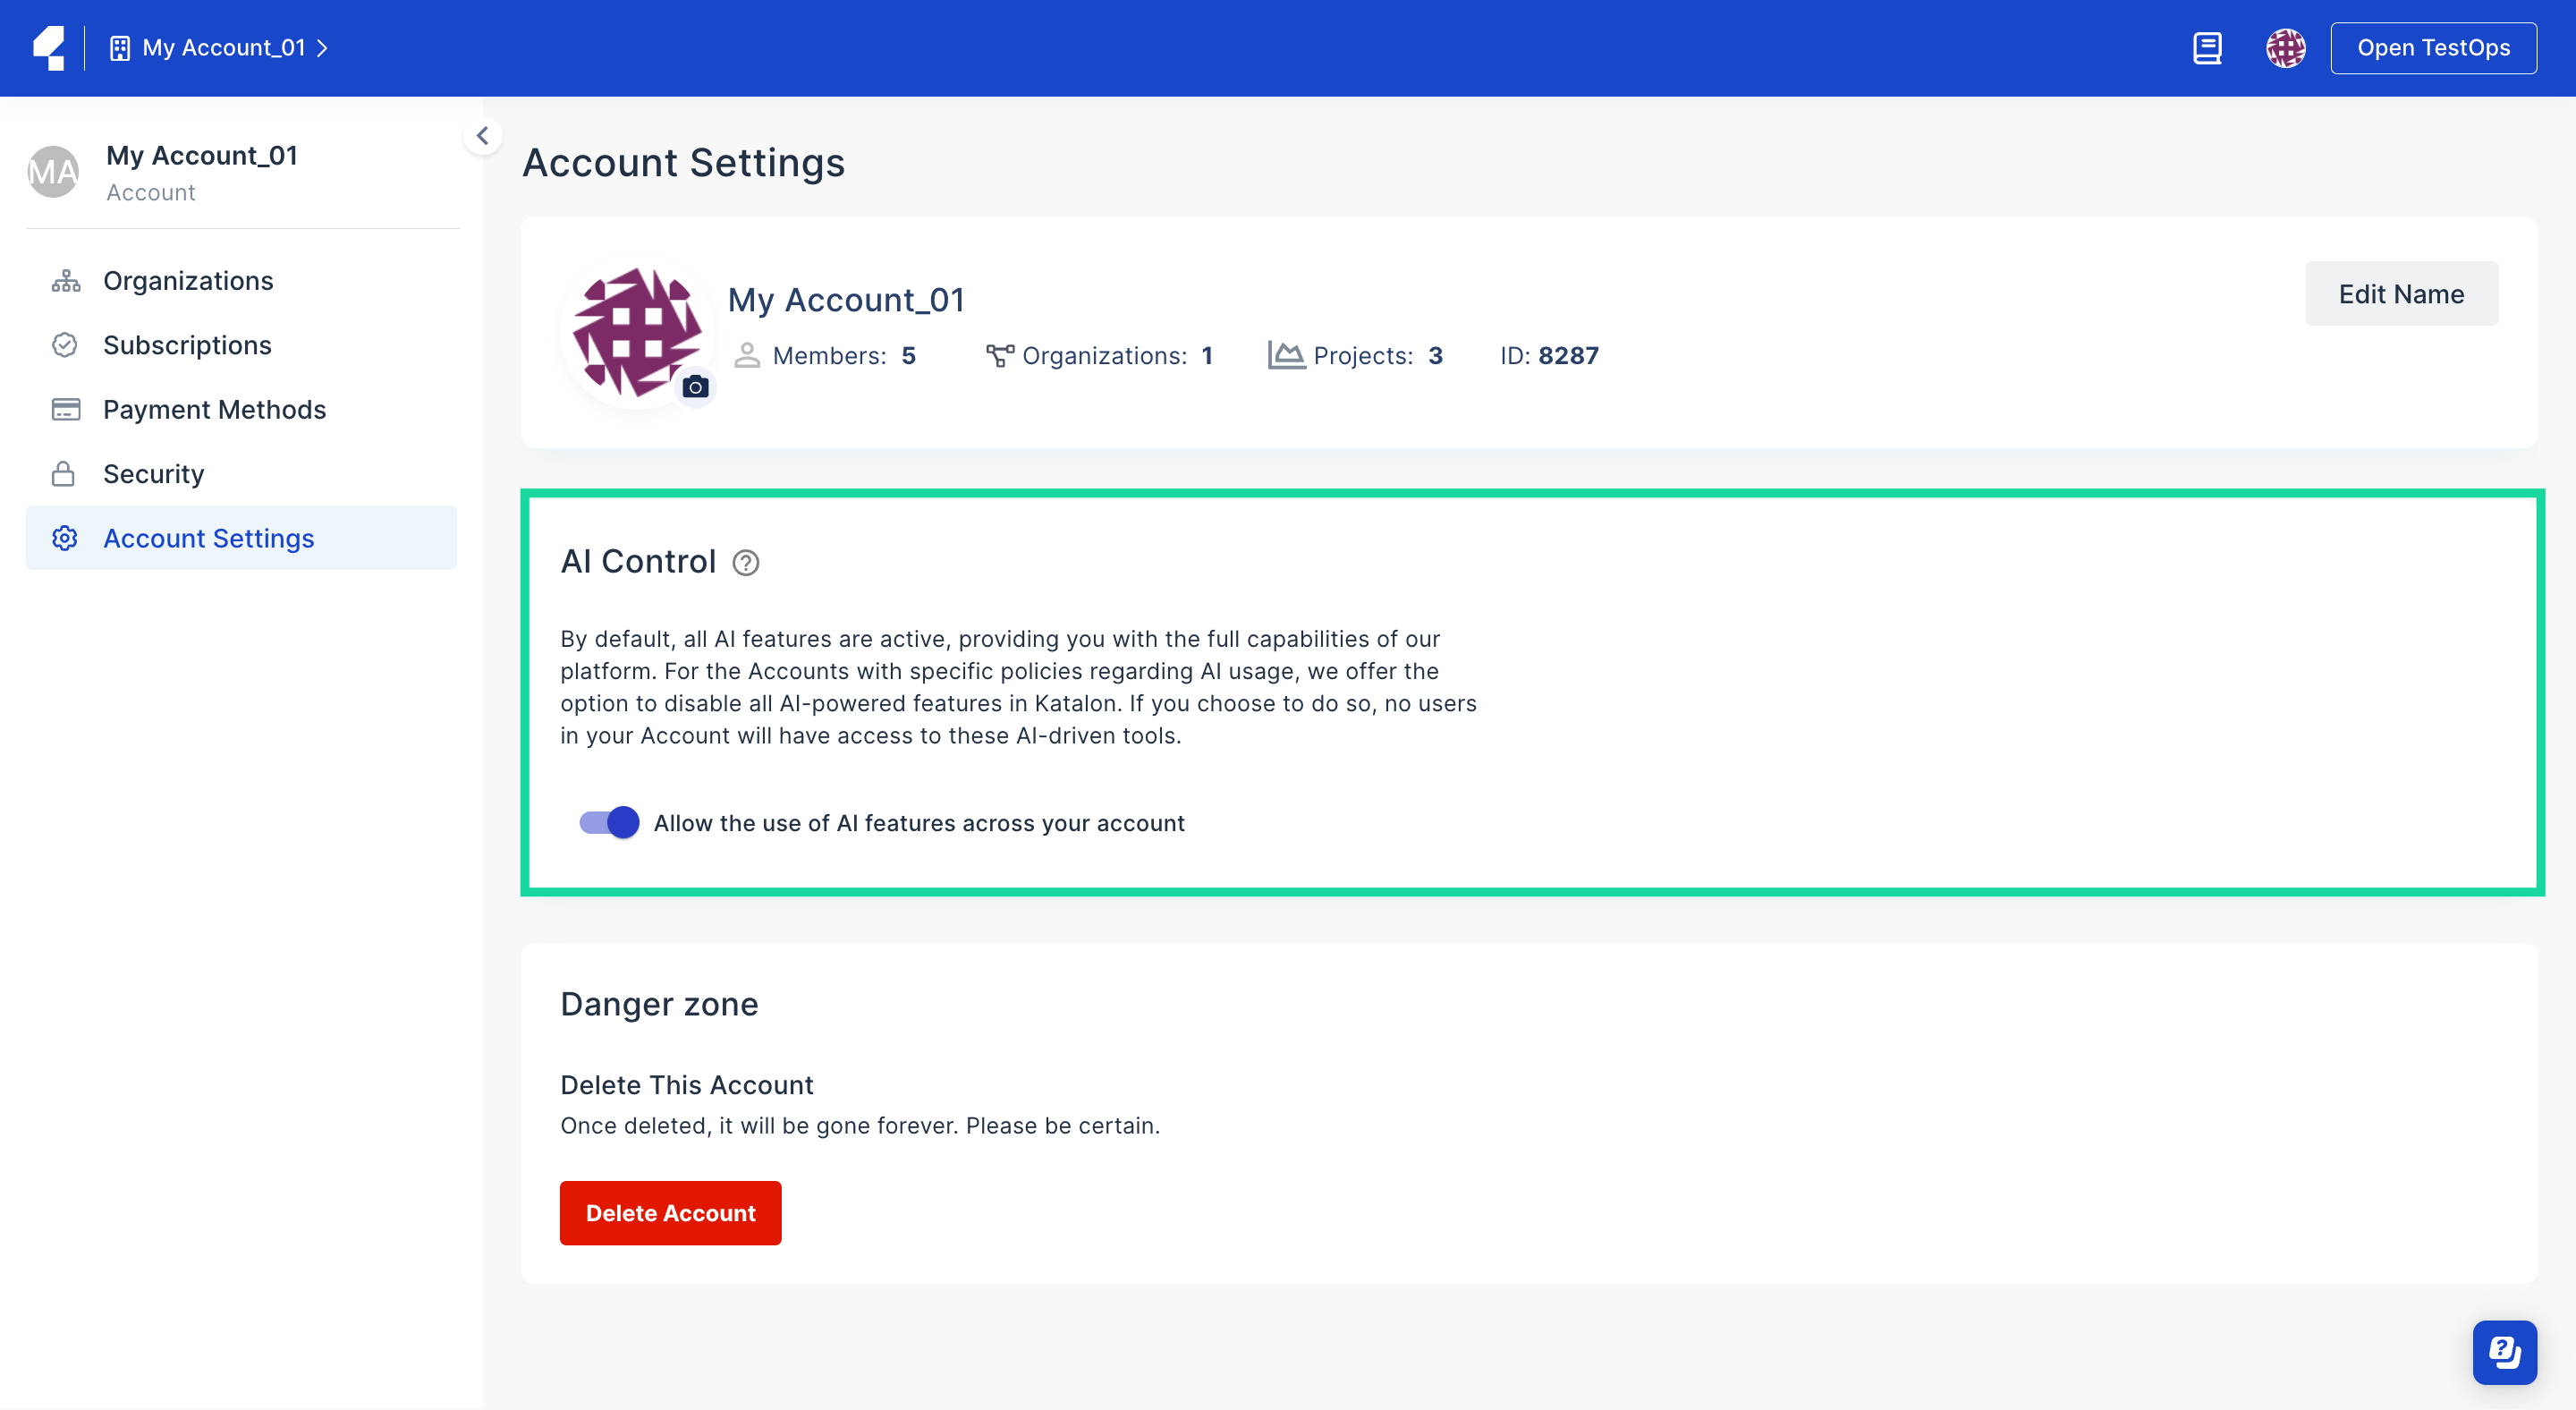Click the Security lock icon in sidebar
Screen dimensions: 2576x1410
click(x=64, y=472)
